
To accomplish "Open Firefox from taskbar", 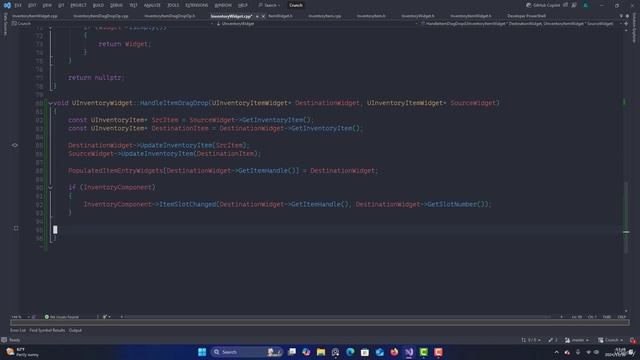I will [394, 352].
